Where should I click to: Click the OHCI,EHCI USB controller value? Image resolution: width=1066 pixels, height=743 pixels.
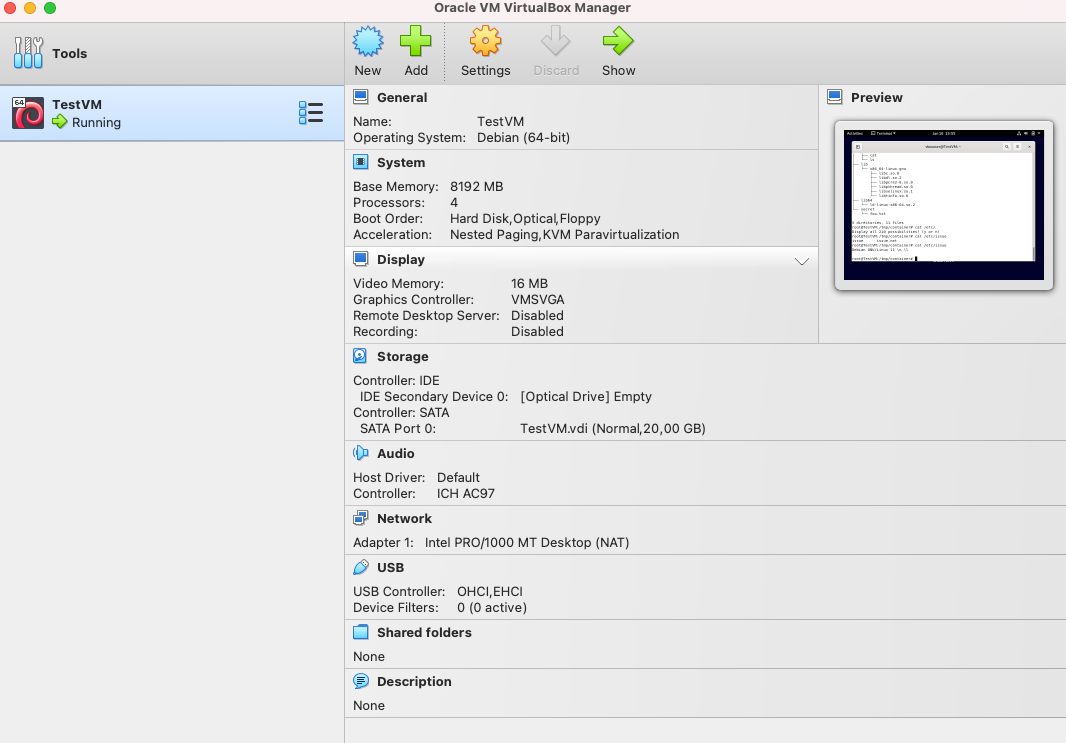pos(489,591)
